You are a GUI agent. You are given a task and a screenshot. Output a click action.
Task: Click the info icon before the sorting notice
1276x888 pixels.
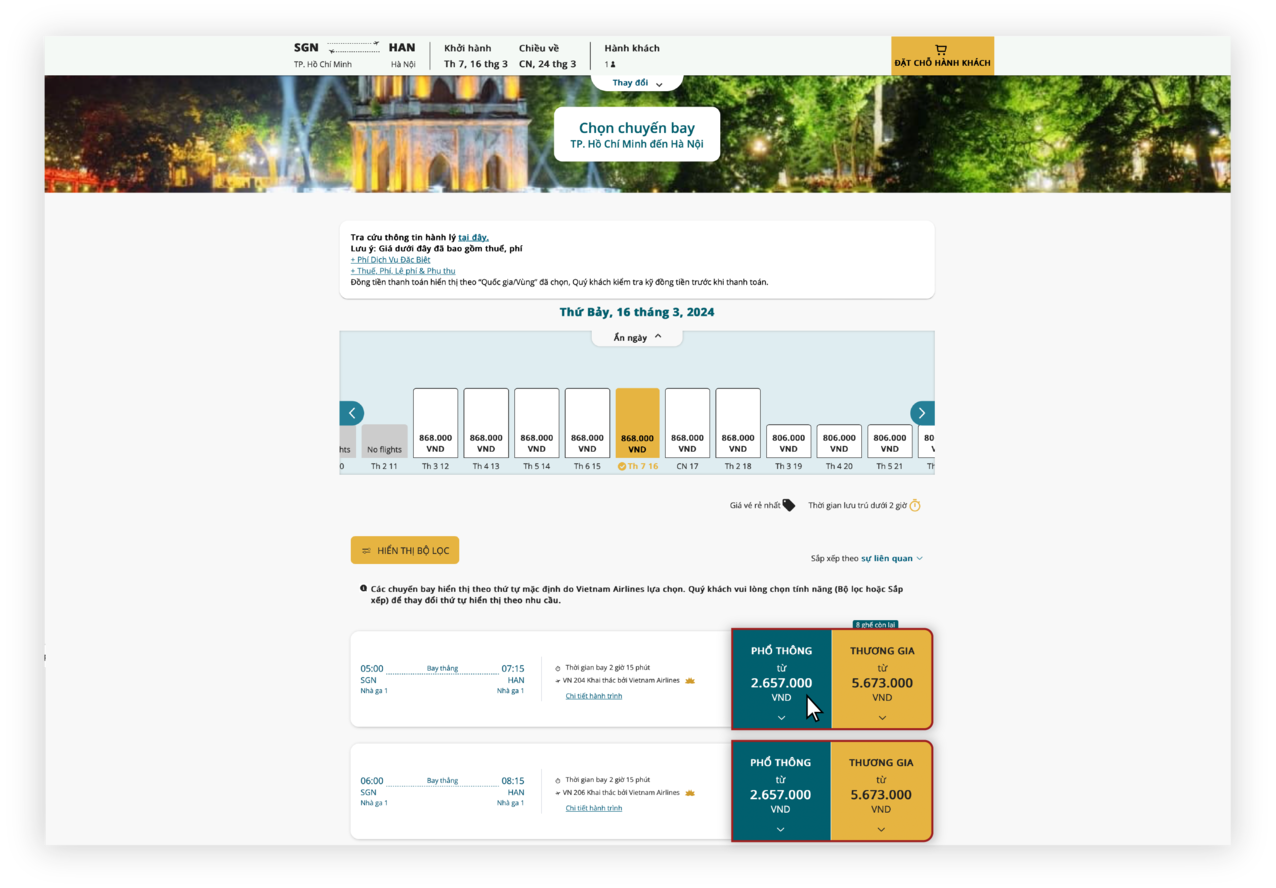point(361,588)
